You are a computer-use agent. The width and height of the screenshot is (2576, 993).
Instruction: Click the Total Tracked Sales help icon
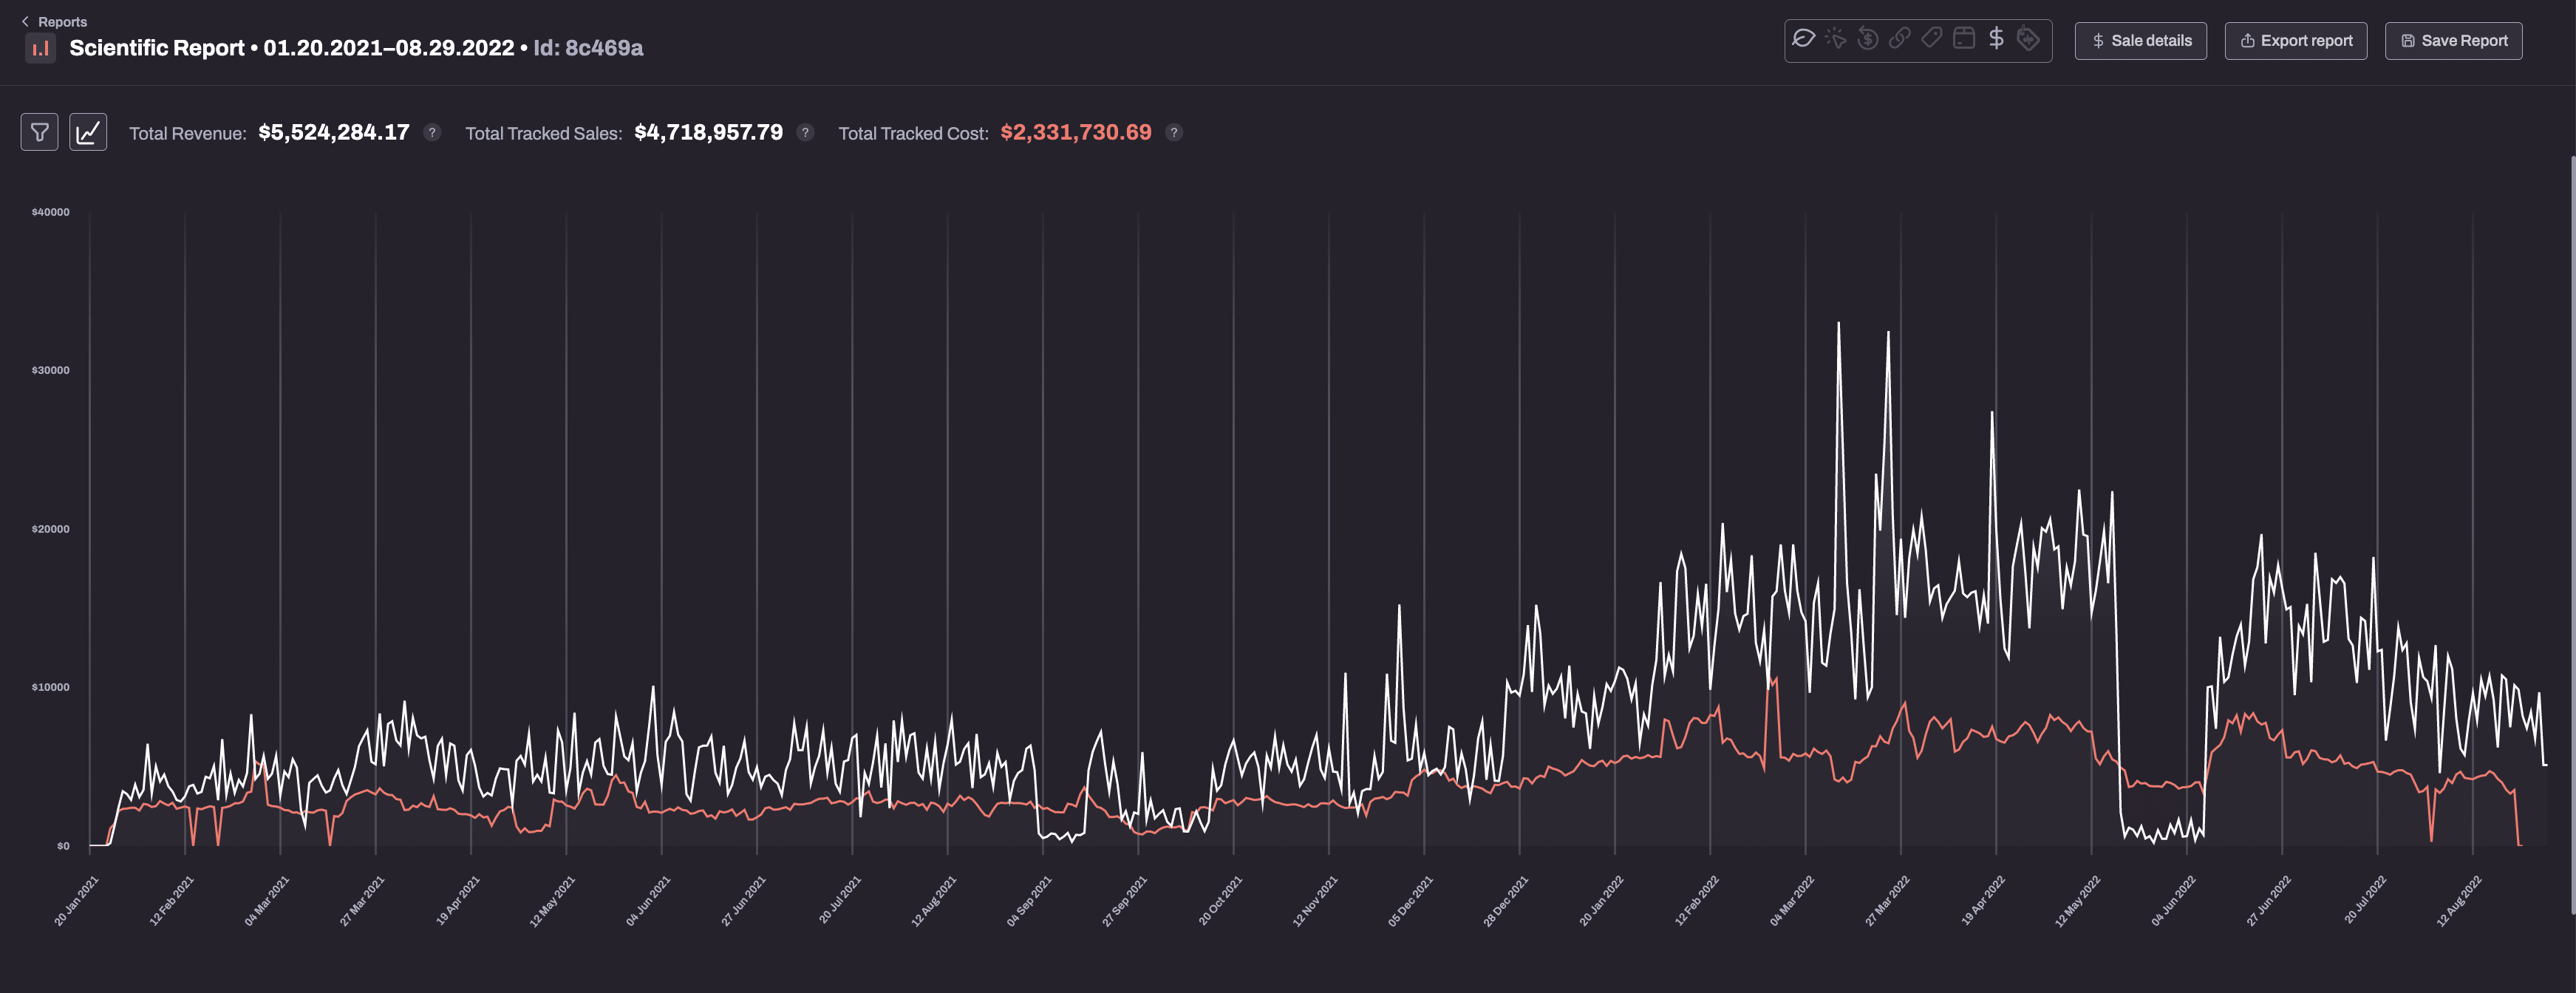click(805, 133)
